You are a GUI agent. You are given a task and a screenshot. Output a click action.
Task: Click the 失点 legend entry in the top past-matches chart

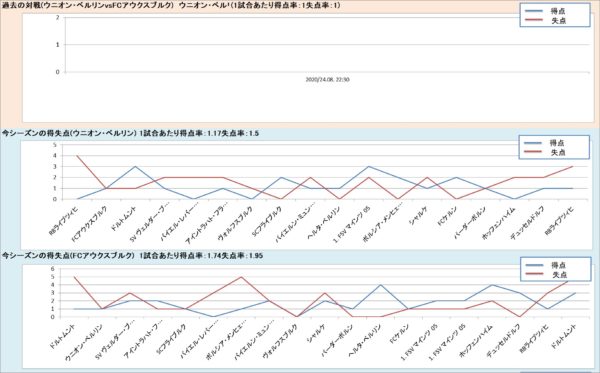(x=546, y=21)
